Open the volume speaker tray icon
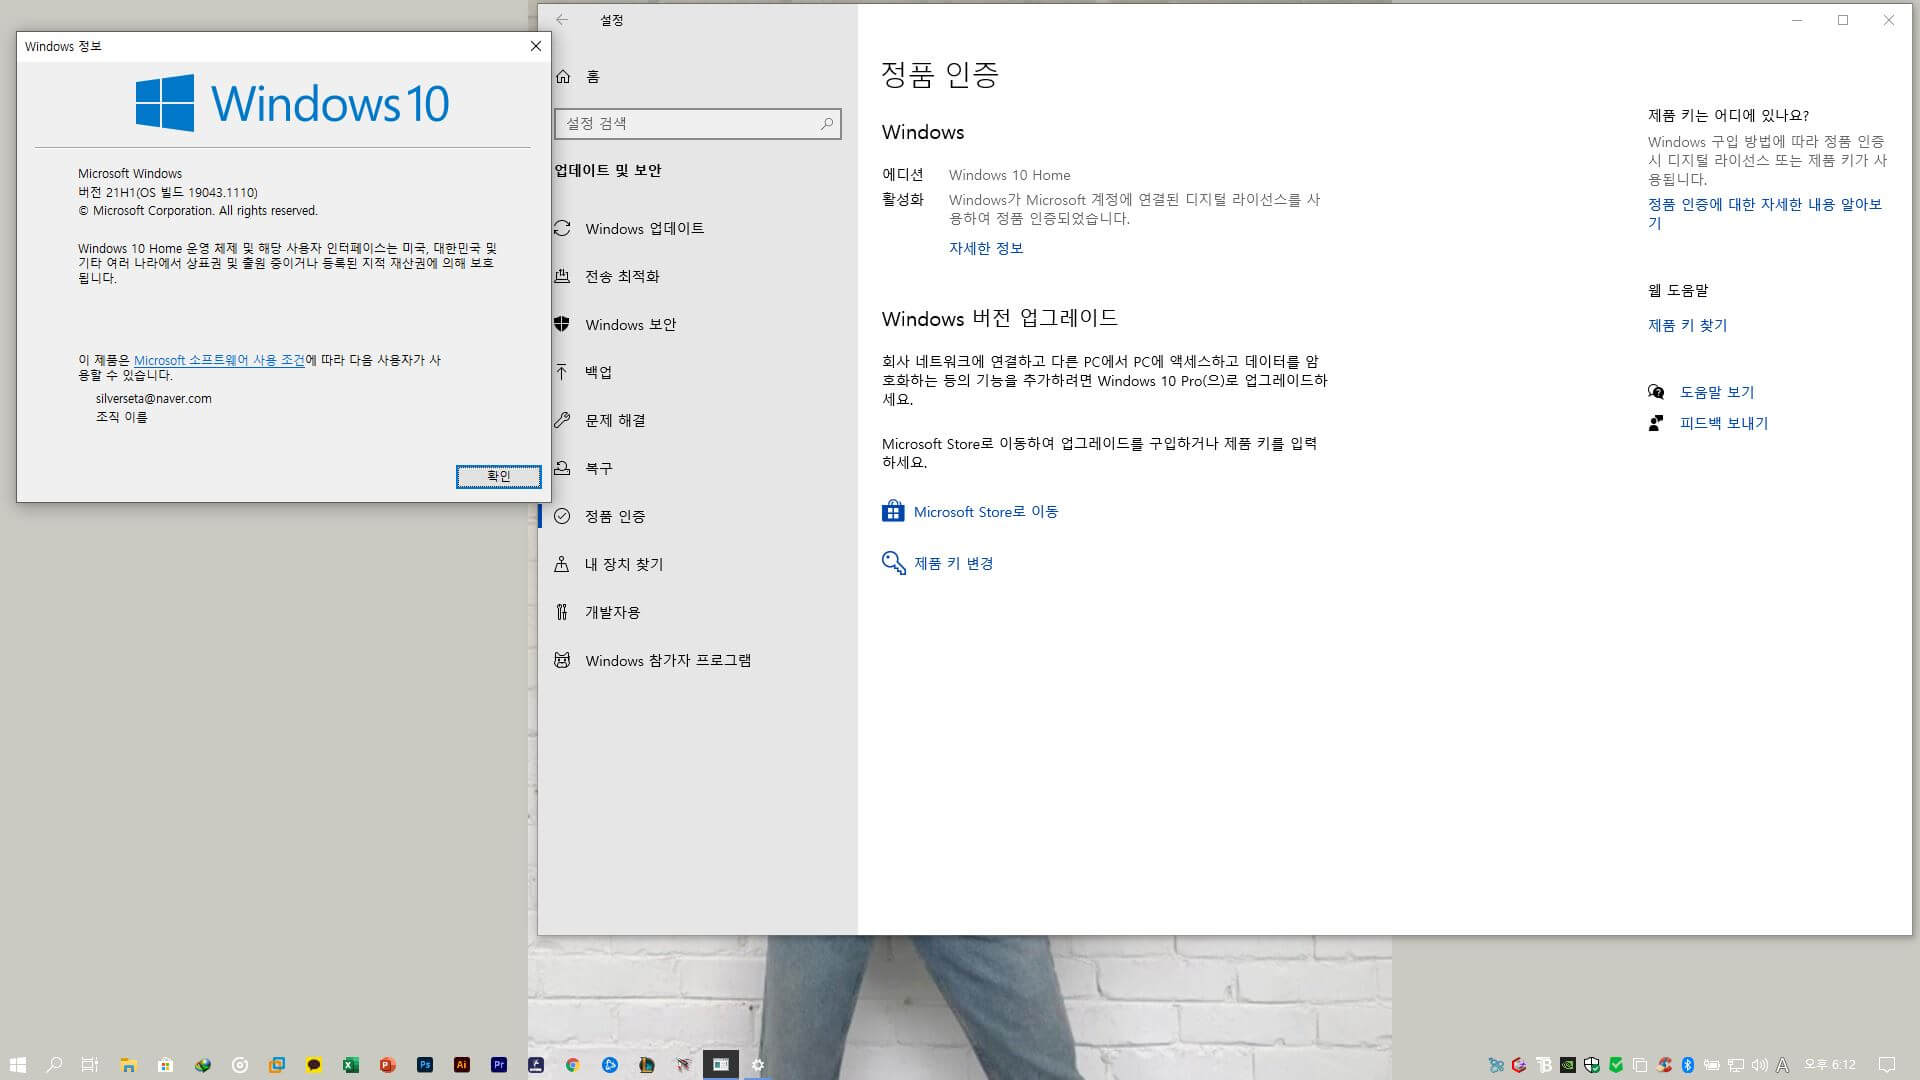Screen dimensions: 1920x1080 tap(1760, 1065)
